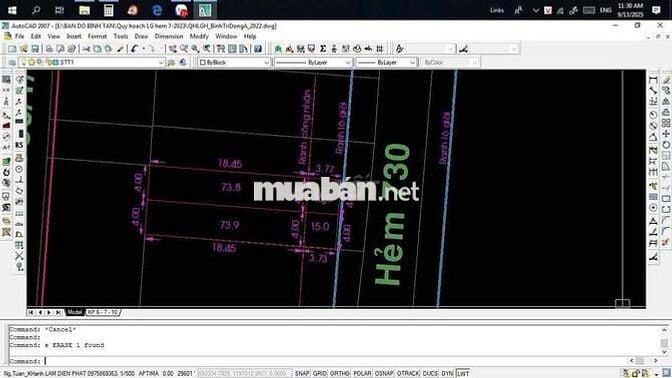Click the New drawing toolbar icon
Image resolution: width=672 pixels, height=378 pixels.
pos(12,49)
